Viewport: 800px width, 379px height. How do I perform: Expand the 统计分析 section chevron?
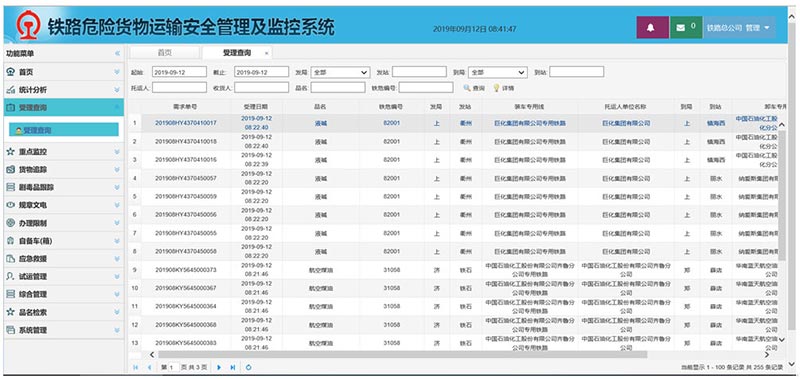click(117, 90)
